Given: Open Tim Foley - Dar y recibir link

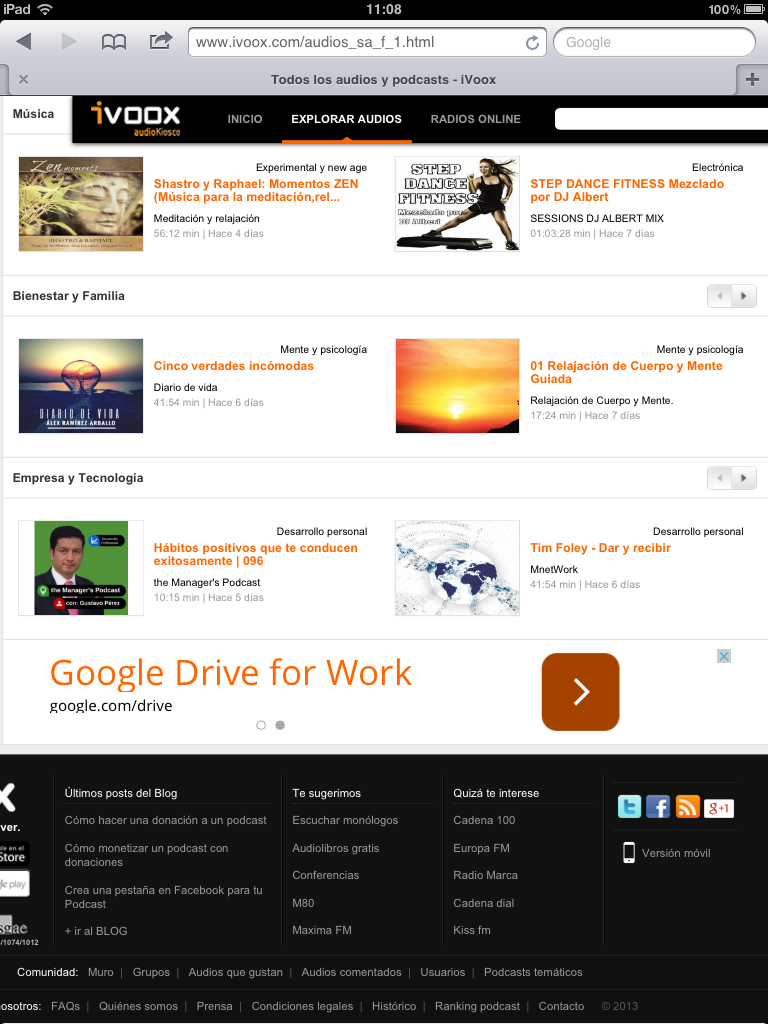Looking at the screenshot, I should click(x=600, y=549).
